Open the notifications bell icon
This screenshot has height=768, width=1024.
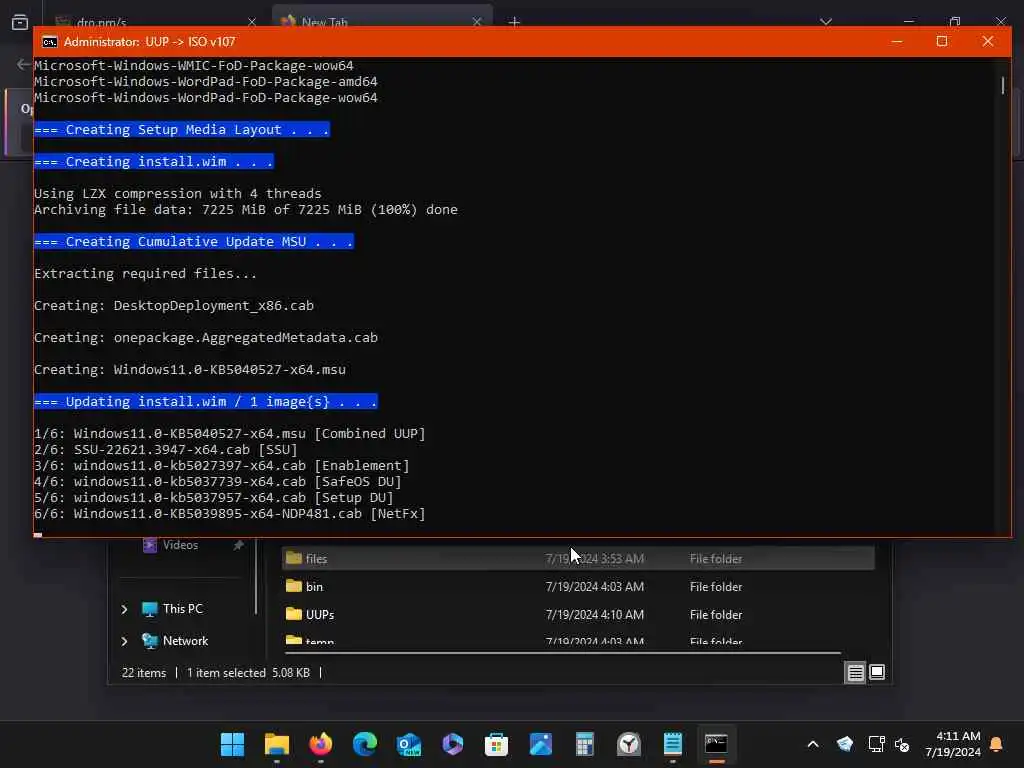[997, 744]
